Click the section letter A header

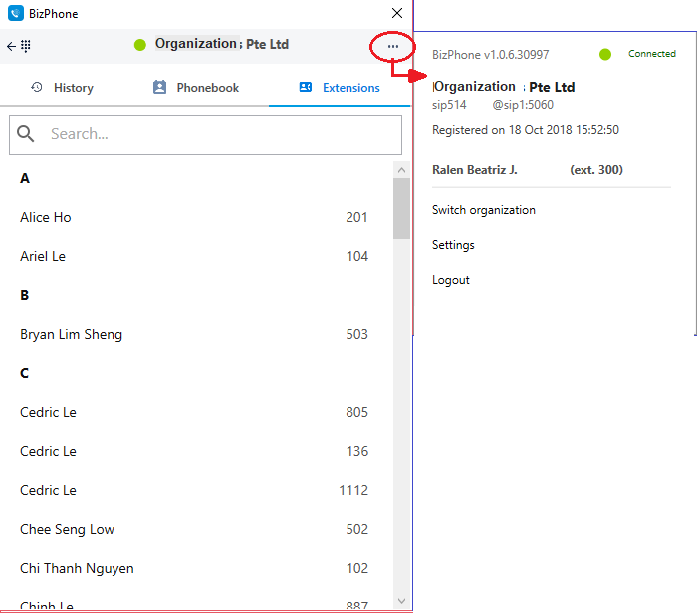coord(25,178)
